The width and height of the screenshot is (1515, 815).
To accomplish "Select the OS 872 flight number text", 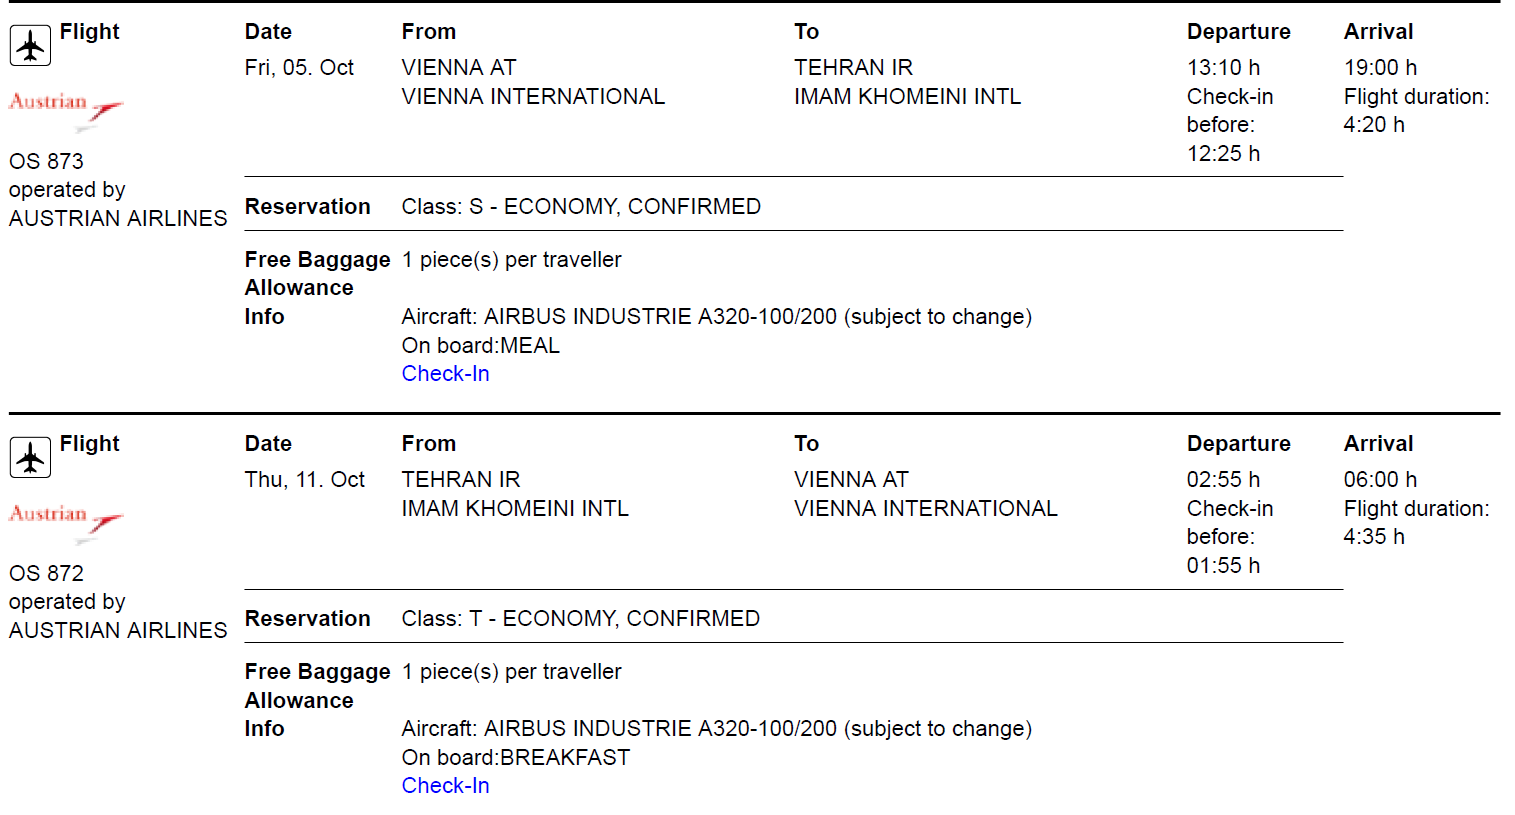I will click(47, 573).
